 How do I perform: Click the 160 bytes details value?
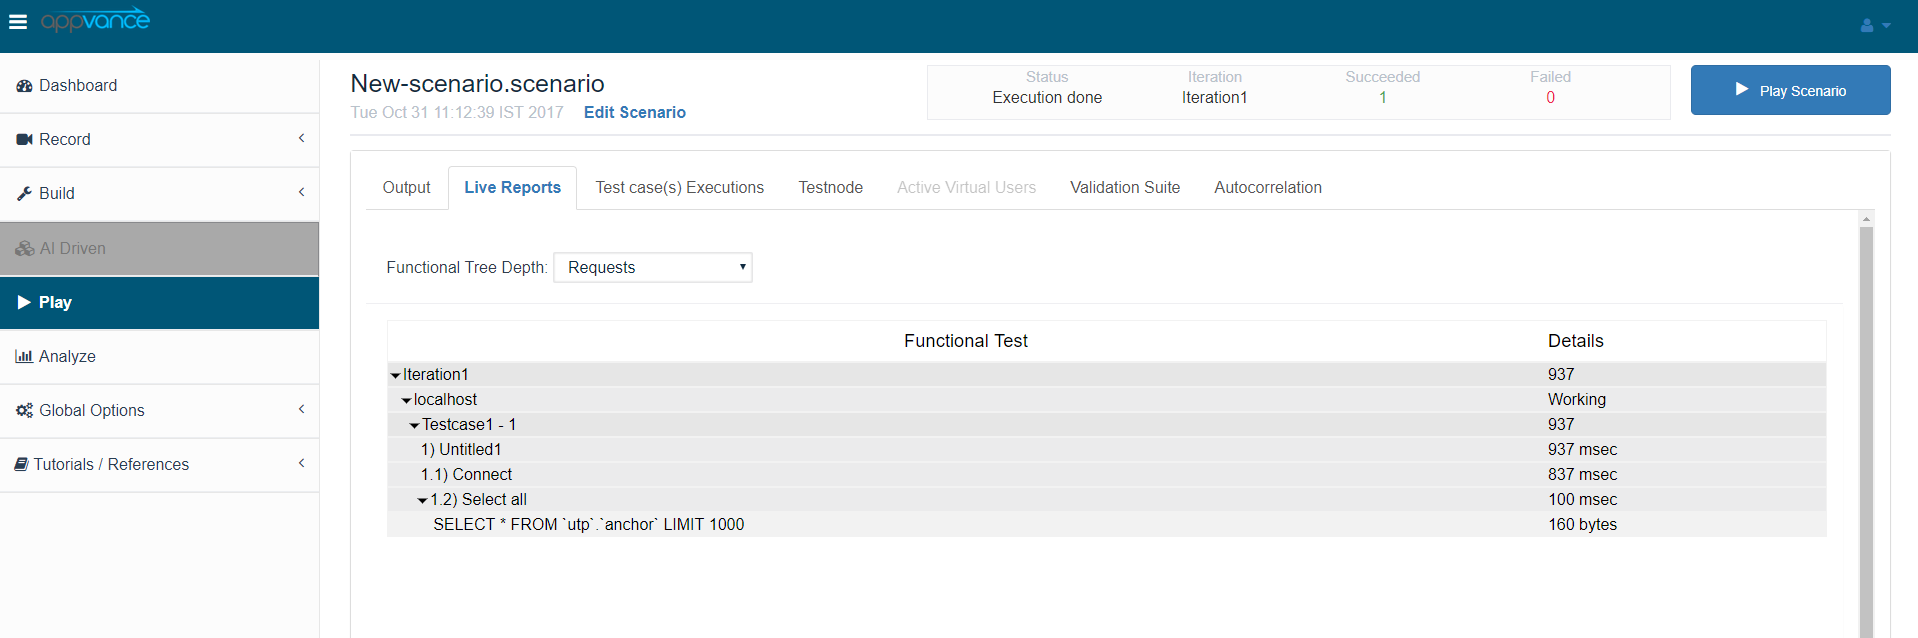(x=1583, y=525)
